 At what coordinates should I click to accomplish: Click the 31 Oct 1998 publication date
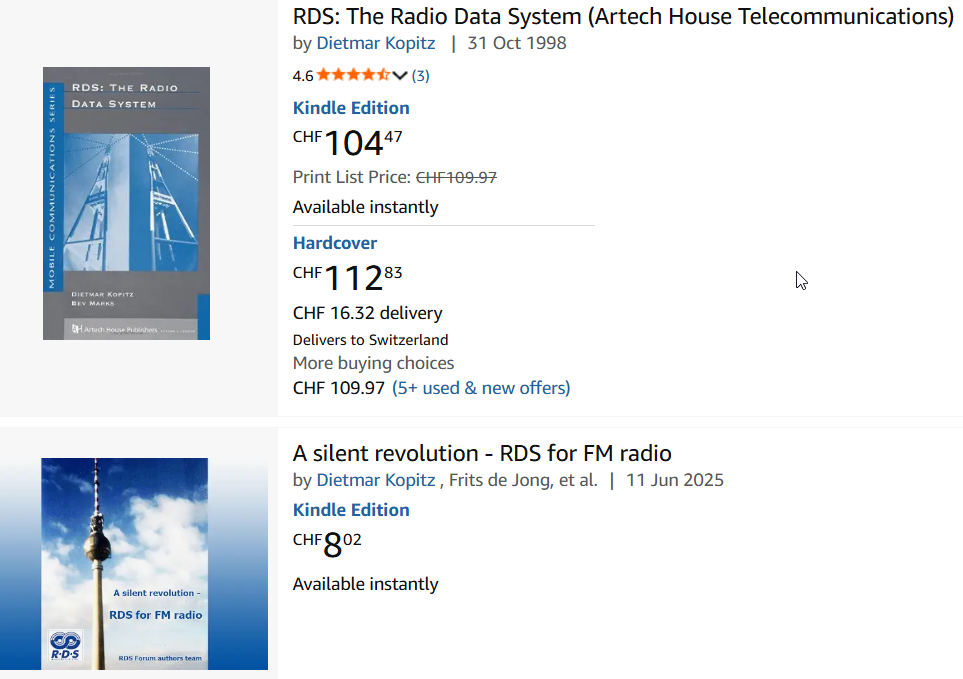click(x=517, y=44)
